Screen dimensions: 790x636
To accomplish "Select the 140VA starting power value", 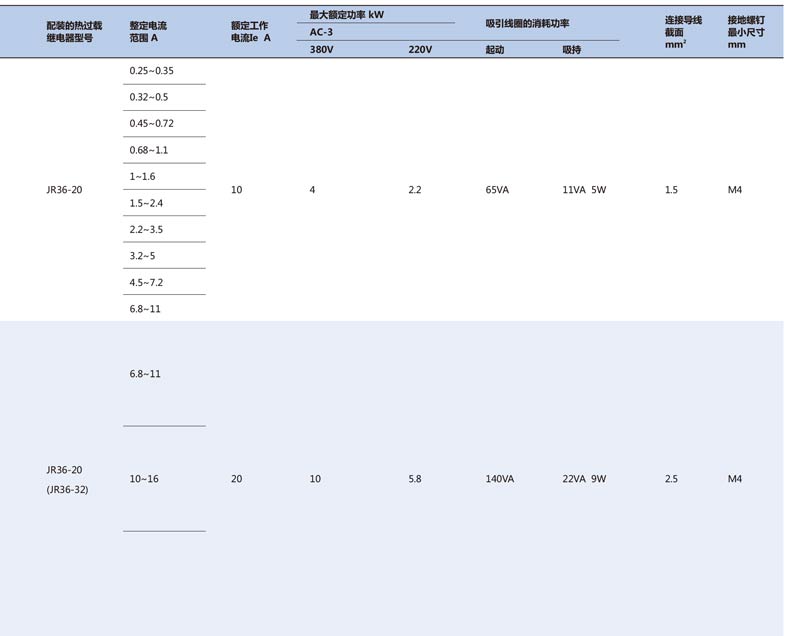I will 499,479.
